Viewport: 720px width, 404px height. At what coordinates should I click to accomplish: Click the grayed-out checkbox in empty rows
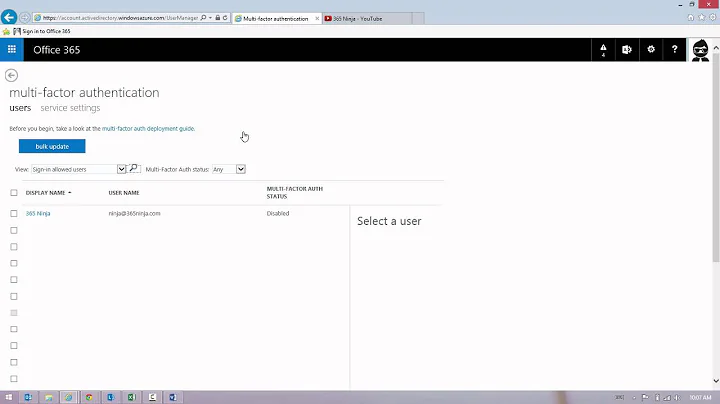(14, 313)
